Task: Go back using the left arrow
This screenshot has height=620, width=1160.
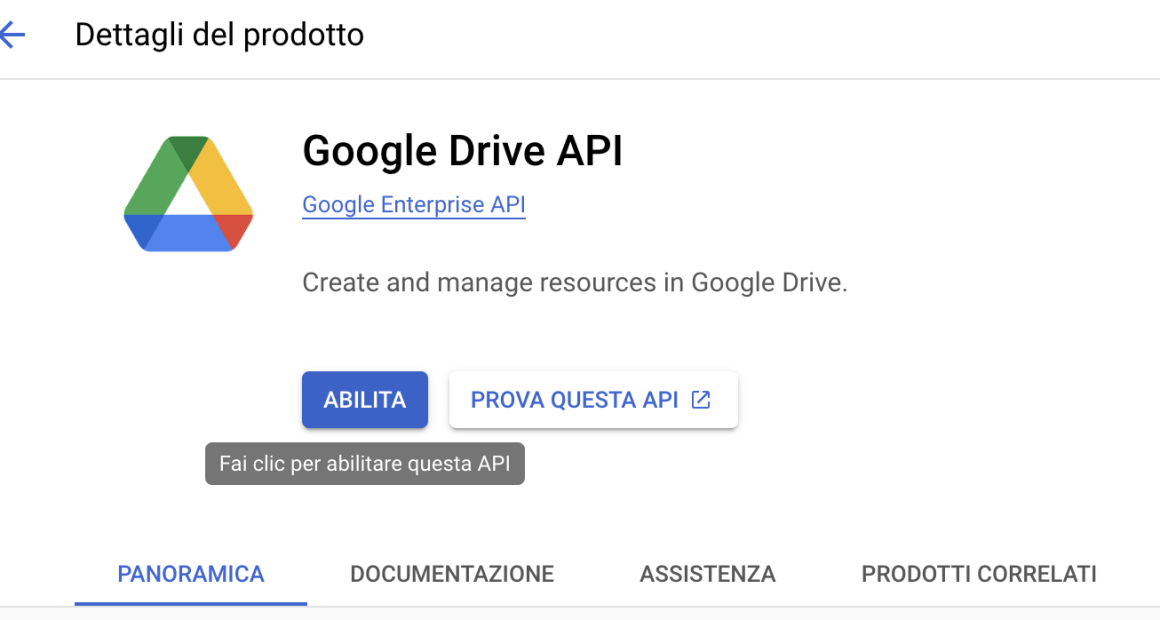Action: pos(12,35)
